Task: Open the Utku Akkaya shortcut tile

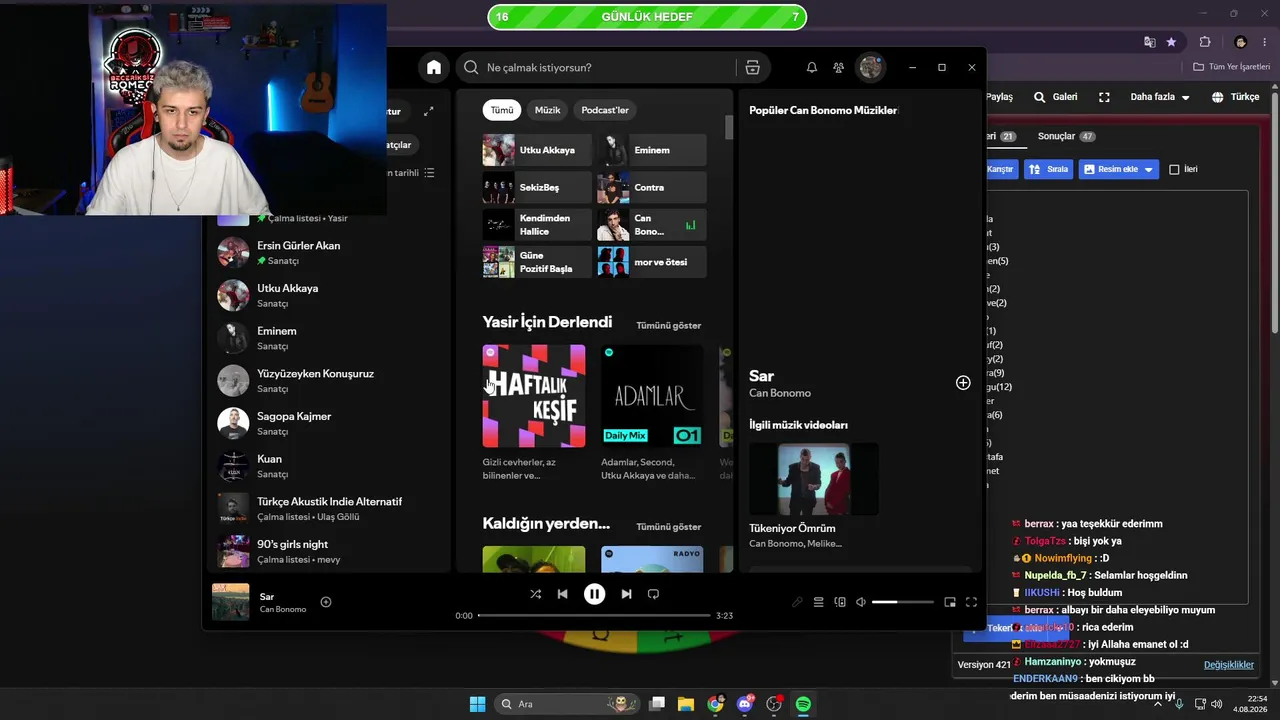Action: [537, 150]
